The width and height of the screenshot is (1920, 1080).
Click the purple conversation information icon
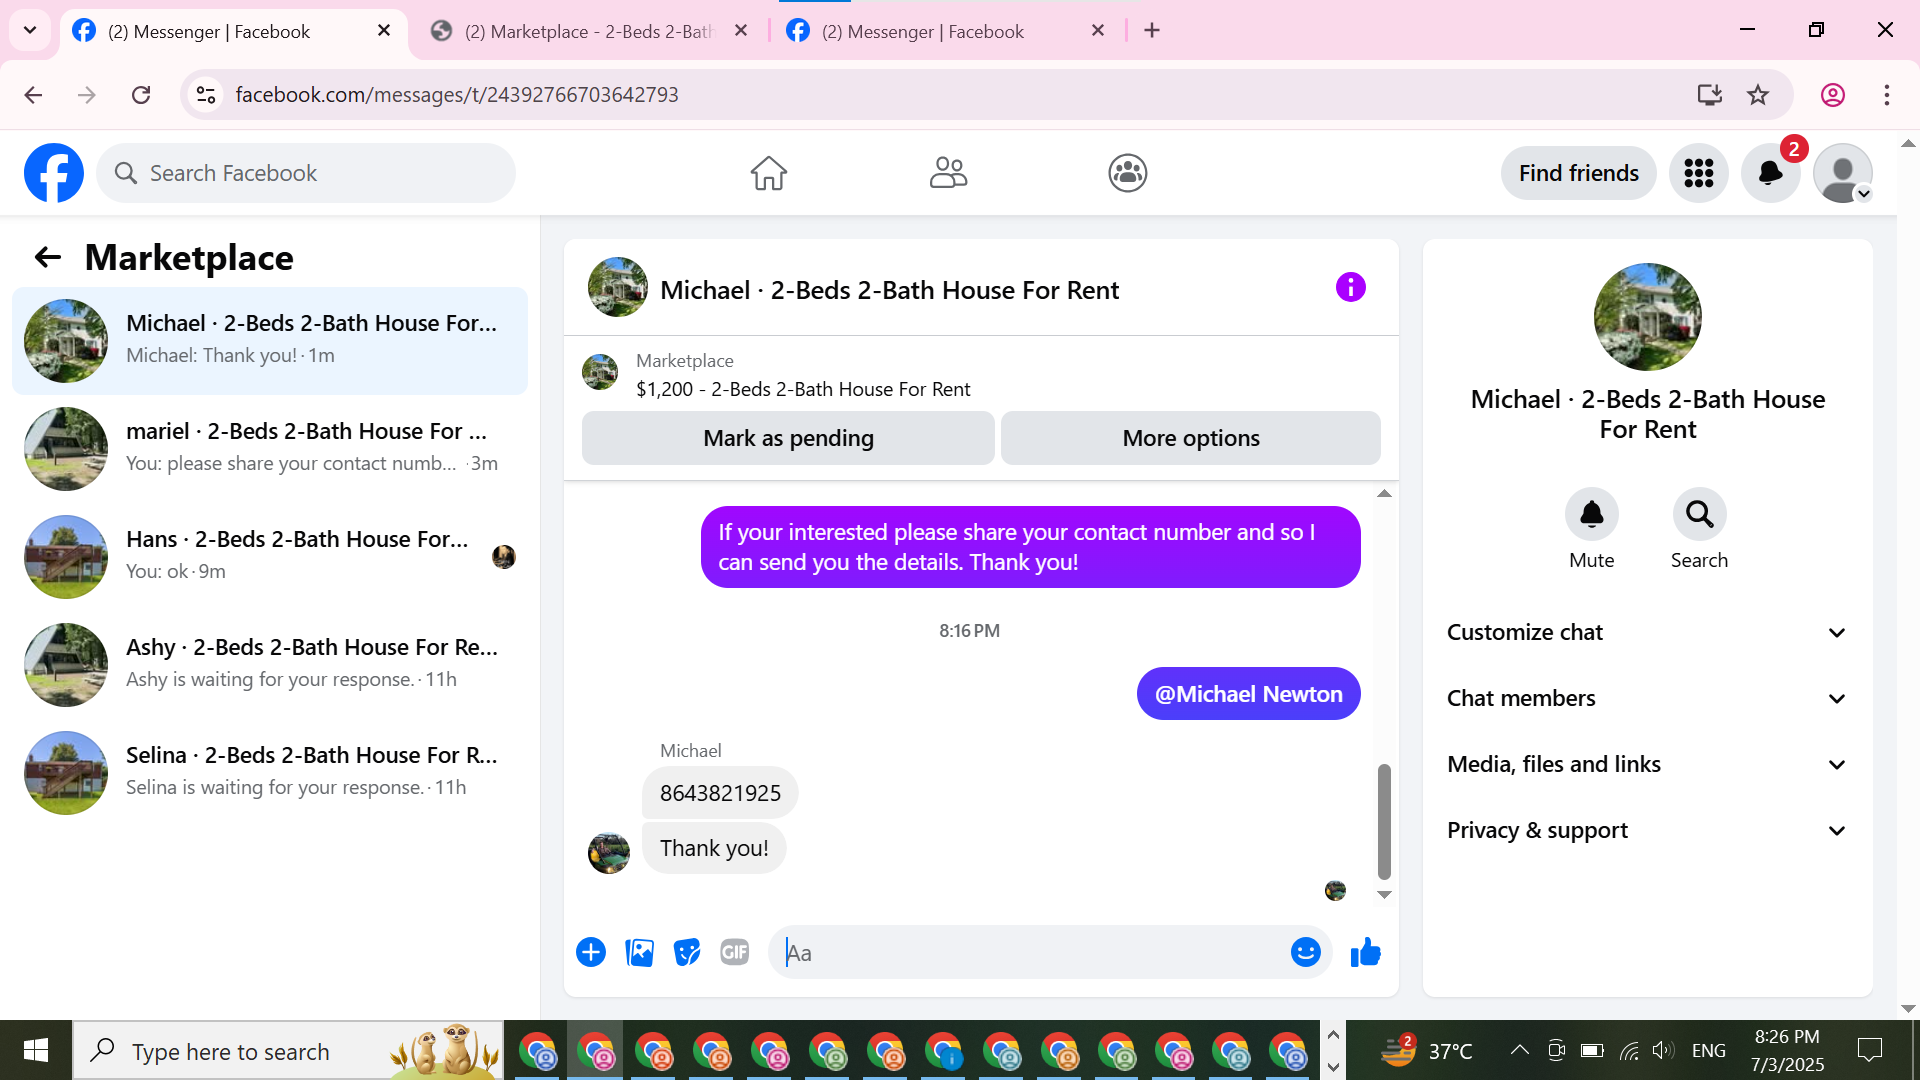tap(1350, 288)
